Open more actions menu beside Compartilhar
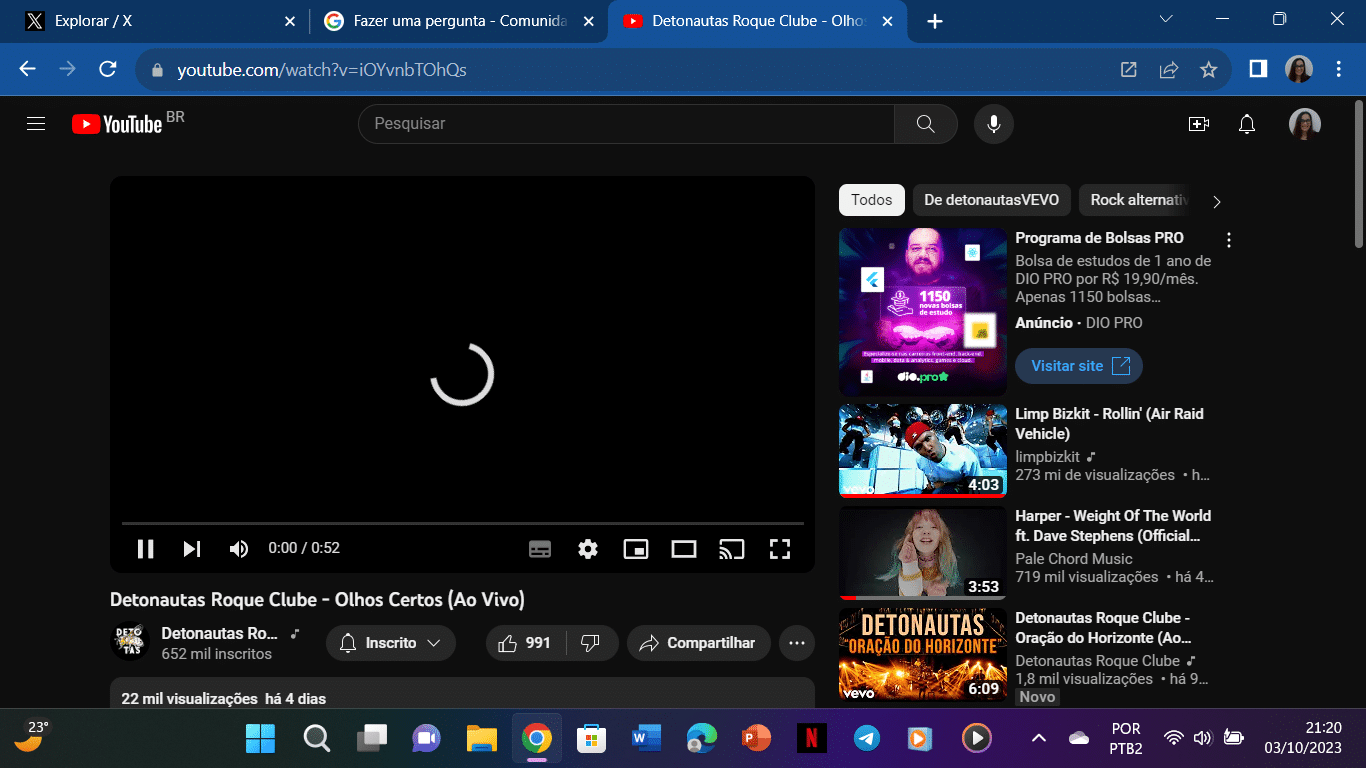Screen dimensions: 1366x768 [796, 643]
